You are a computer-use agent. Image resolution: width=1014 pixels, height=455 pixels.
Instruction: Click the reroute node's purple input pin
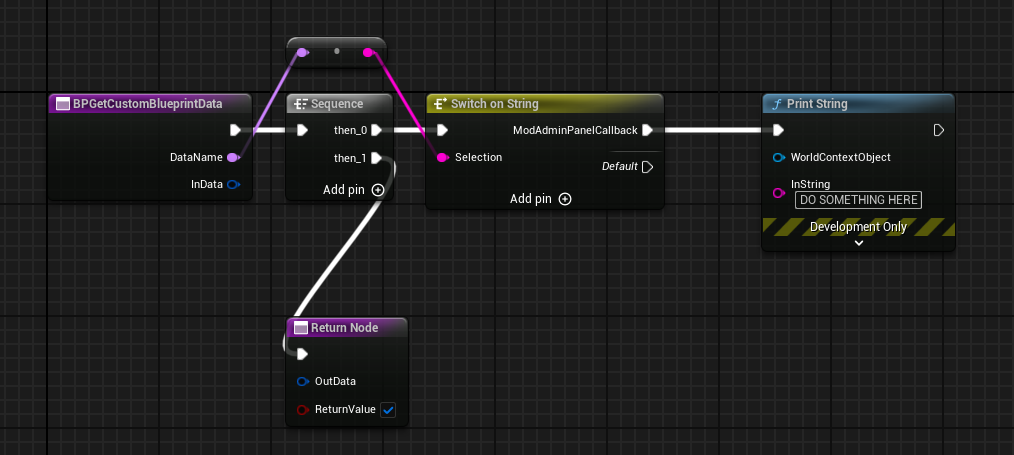point(304,52)
